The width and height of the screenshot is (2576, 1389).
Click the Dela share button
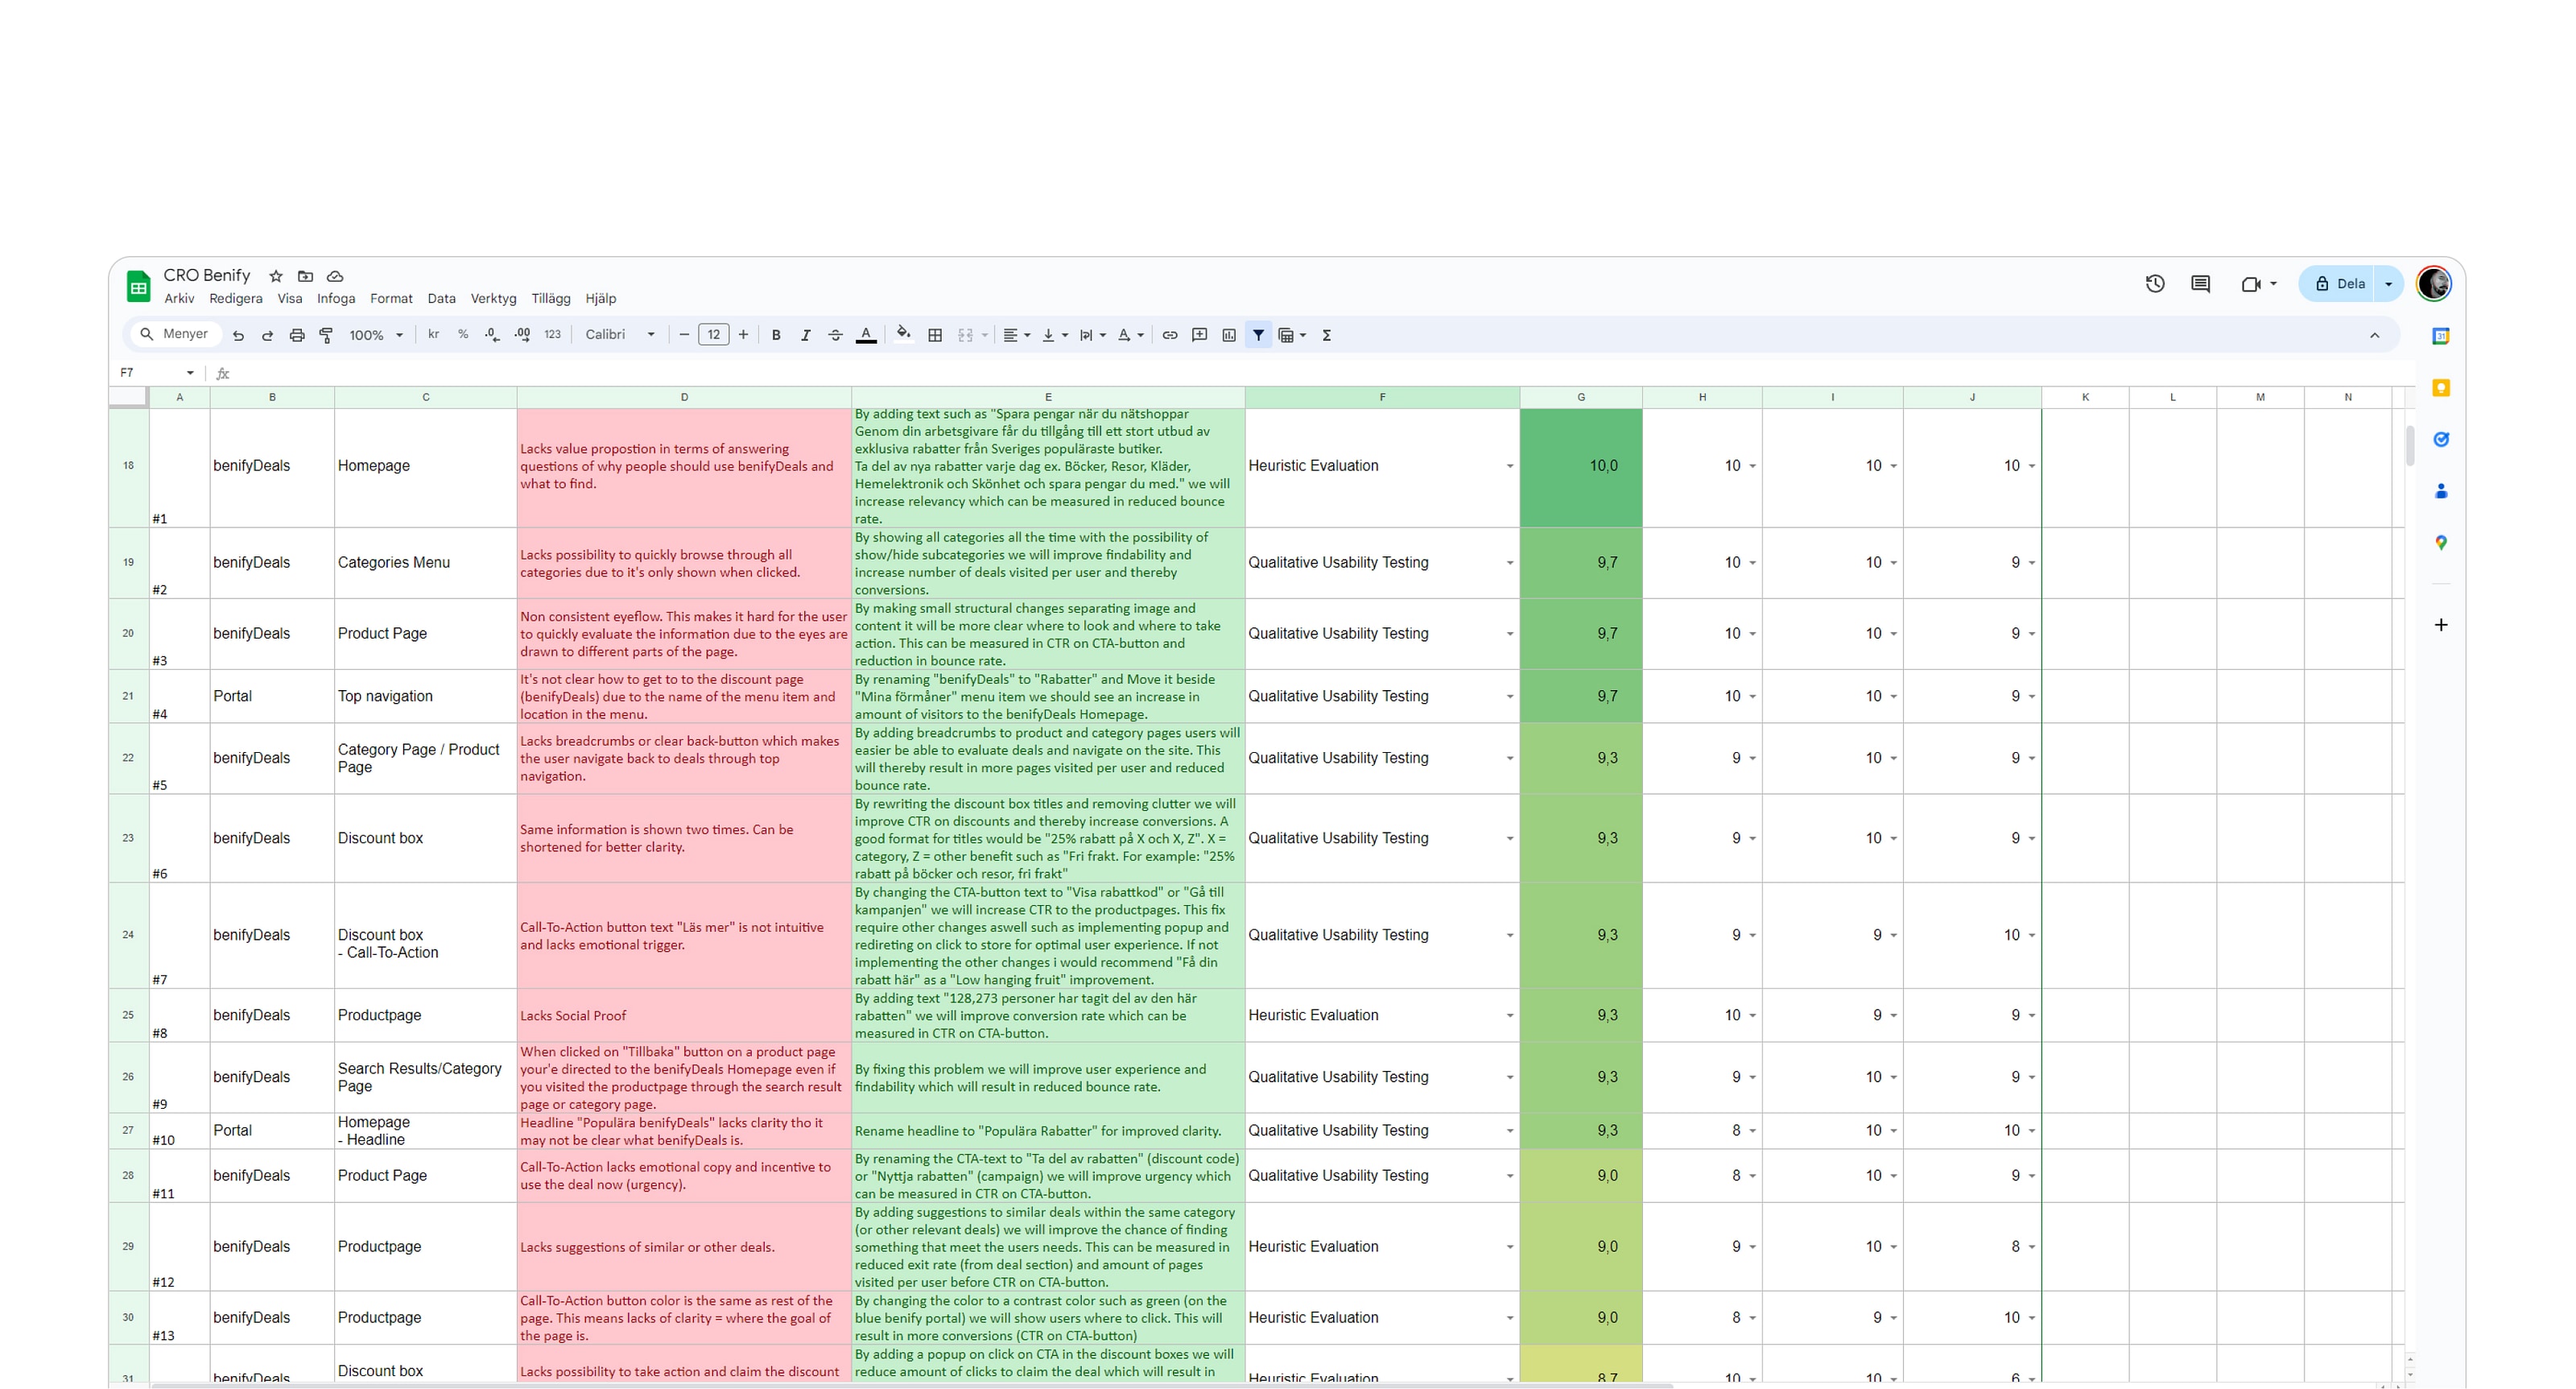(x=2338, y=284)
